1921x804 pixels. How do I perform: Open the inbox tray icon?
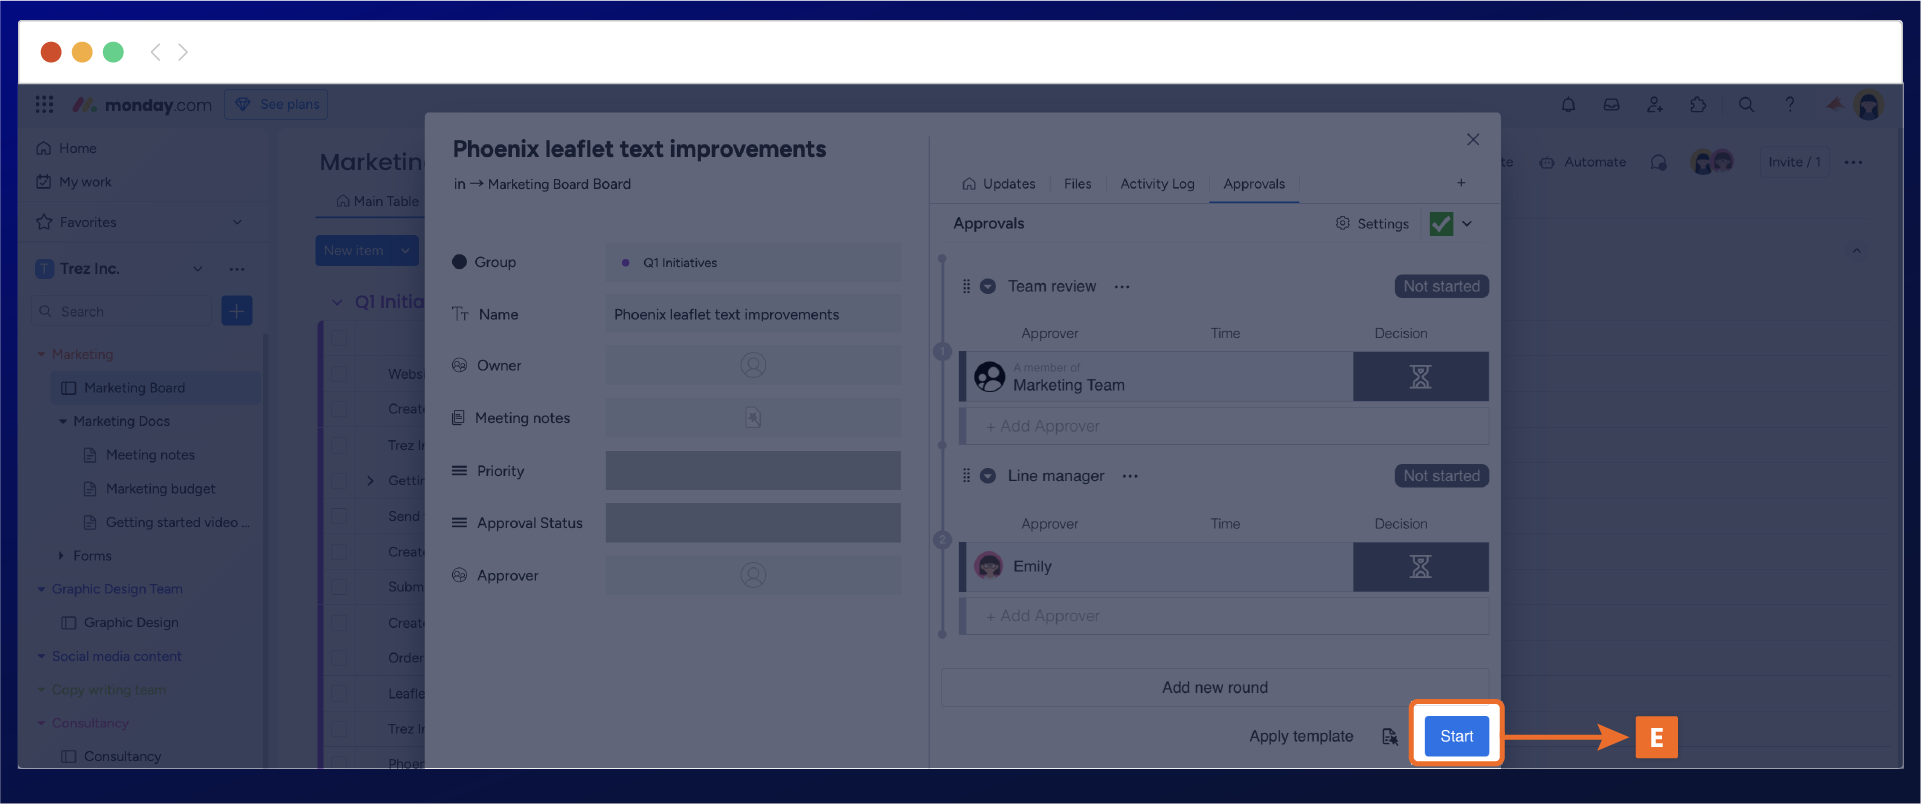point(1611,105)
